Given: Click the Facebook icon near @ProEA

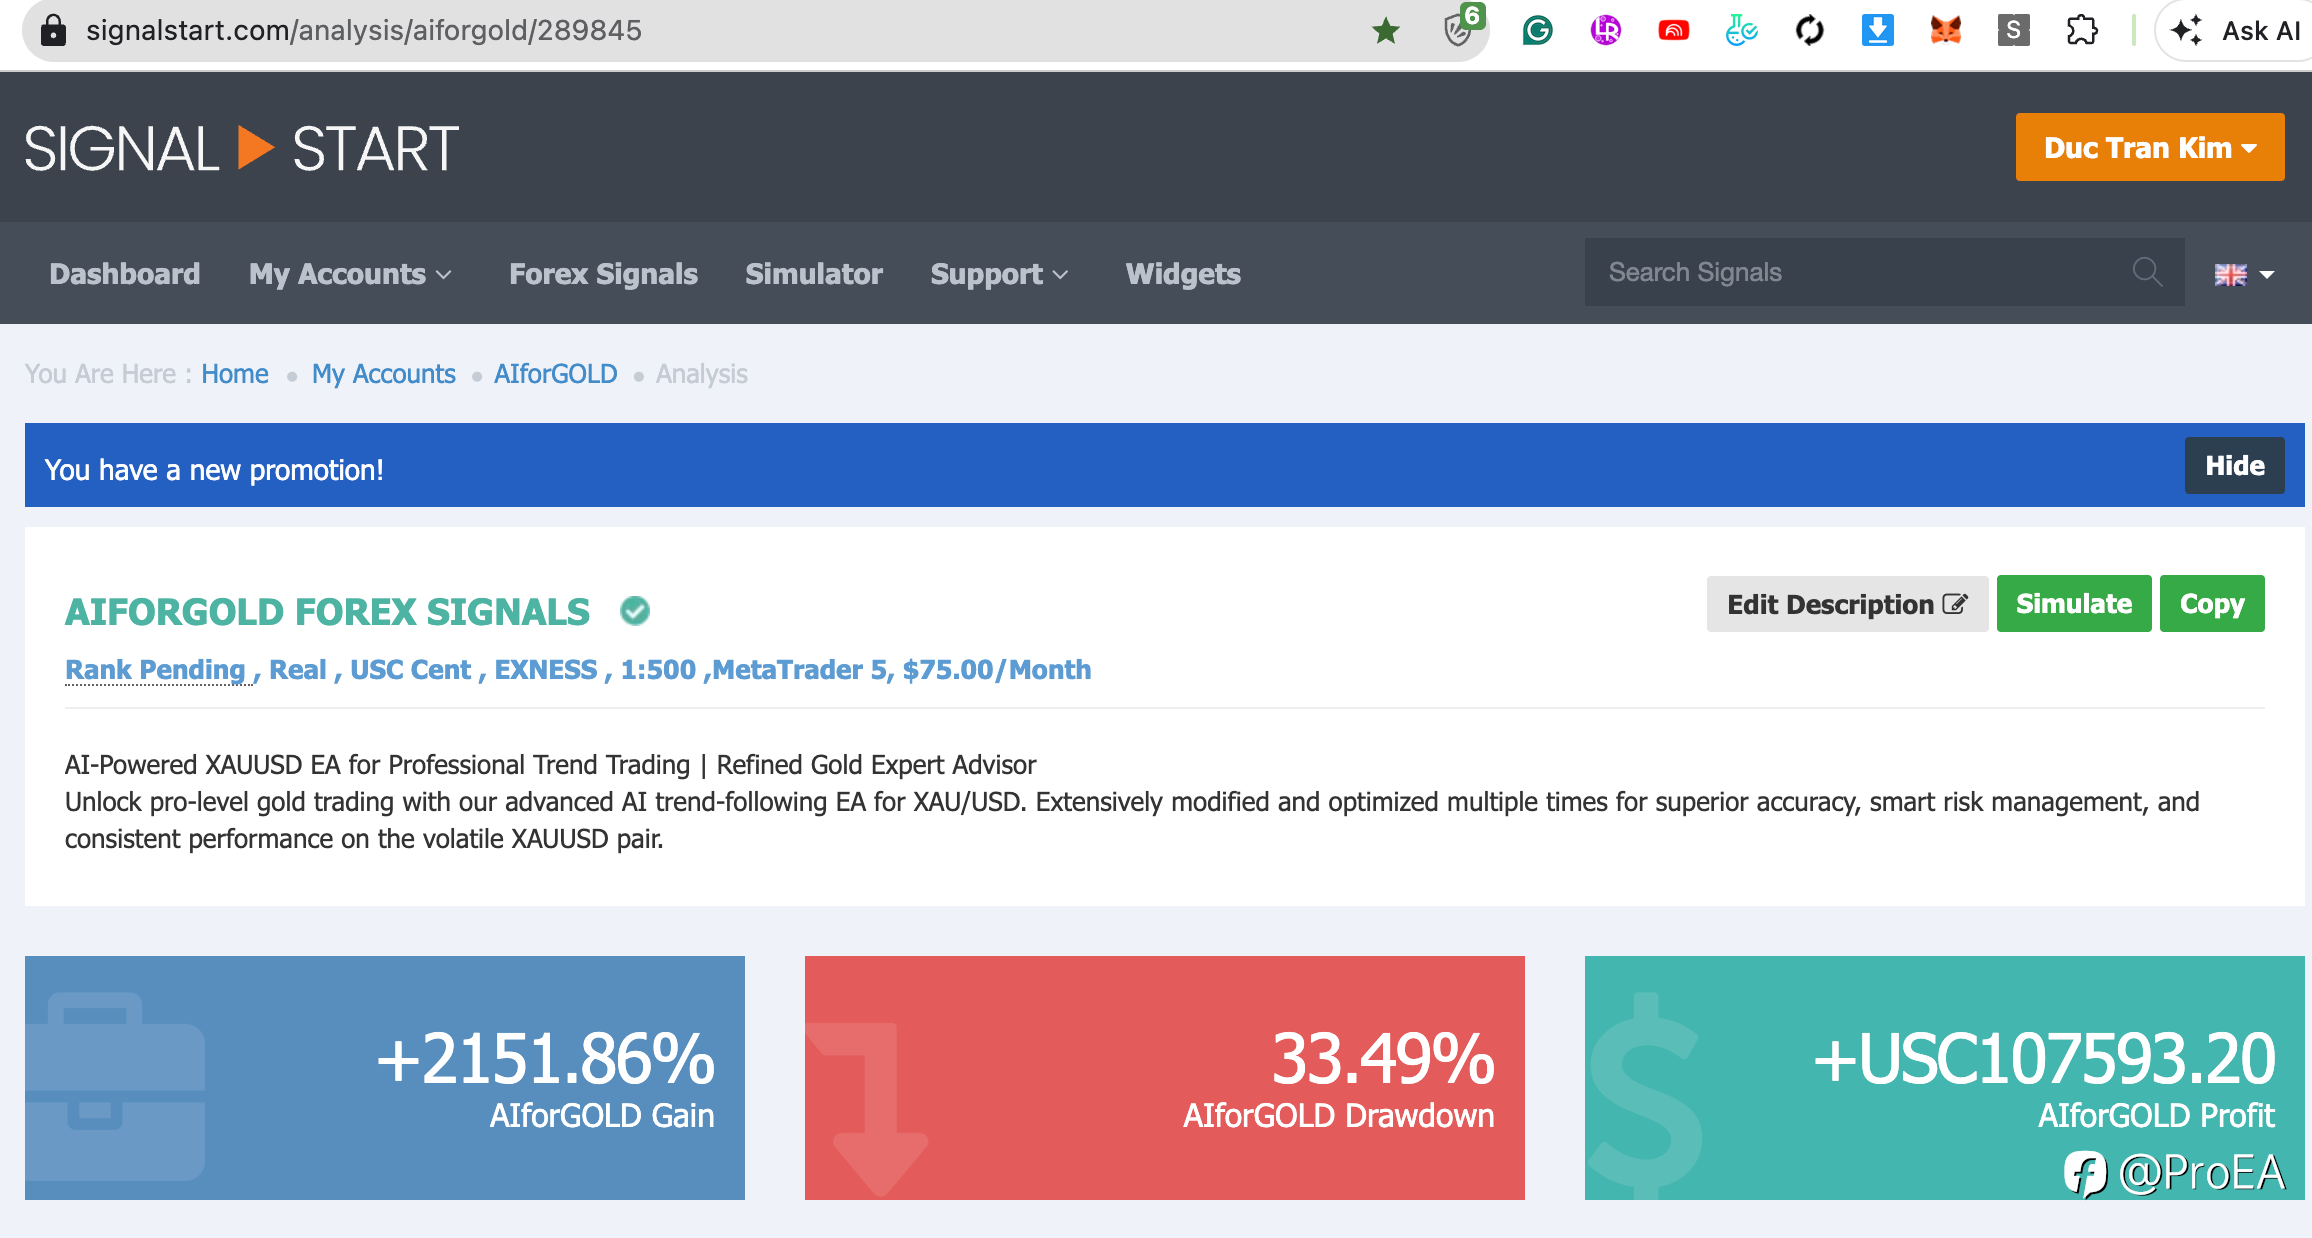Looking at the screenshot, I should coord(2085,1174).
